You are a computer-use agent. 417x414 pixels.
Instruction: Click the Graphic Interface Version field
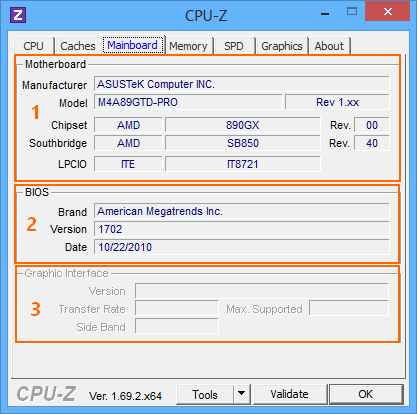[262, 291]
